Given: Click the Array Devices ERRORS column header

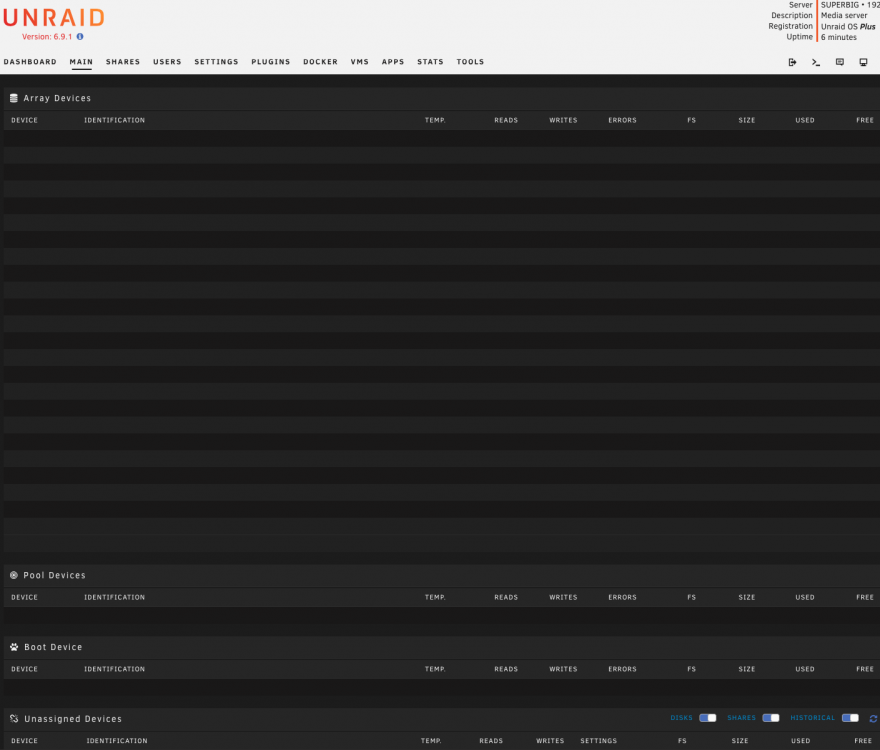Looking at the screenshot, I should point(622,120).
